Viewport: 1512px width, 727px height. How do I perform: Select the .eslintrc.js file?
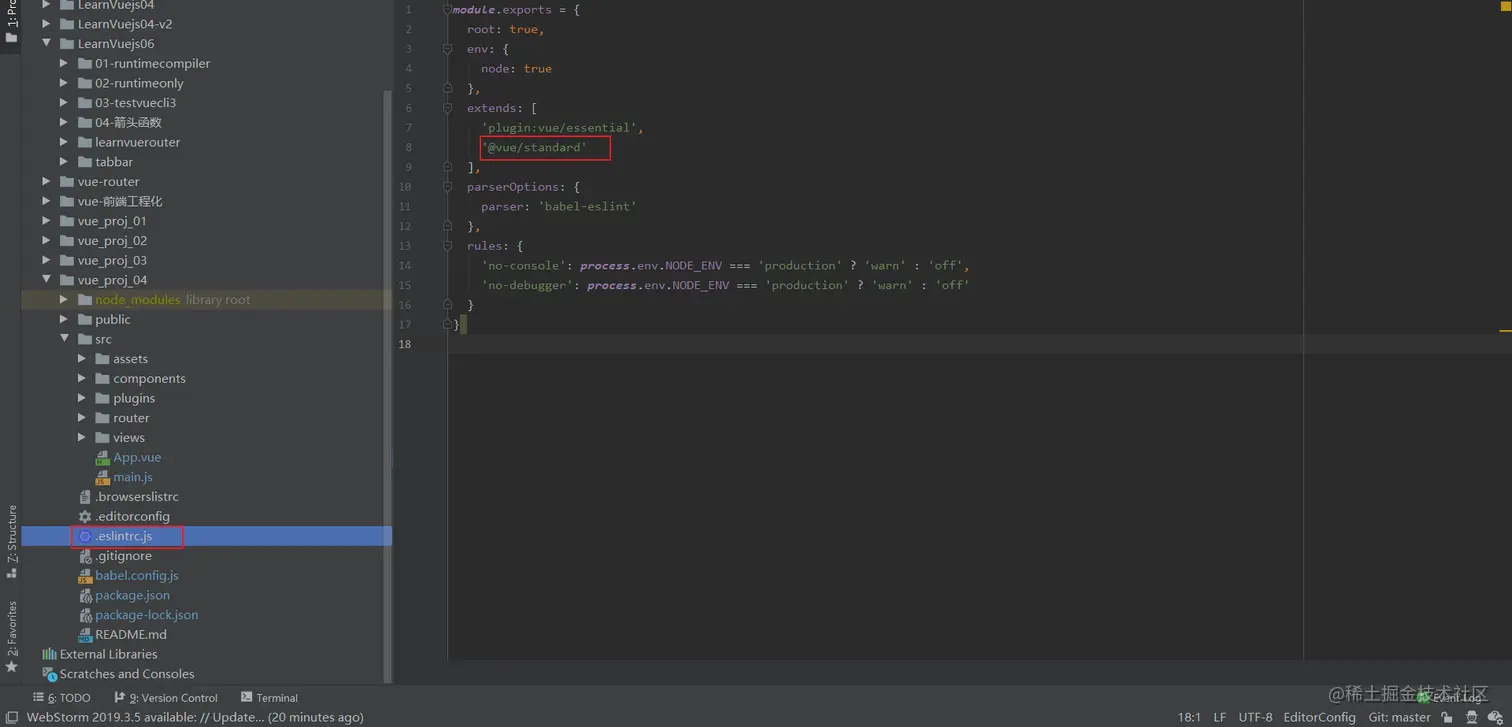(206, 536)
